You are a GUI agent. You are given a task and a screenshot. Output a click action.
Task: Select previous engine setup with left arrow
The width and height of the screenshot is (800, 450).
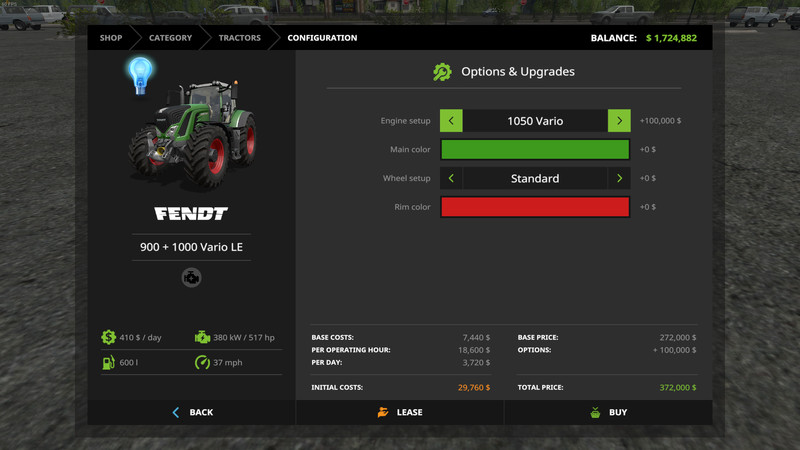coord(451,121)
